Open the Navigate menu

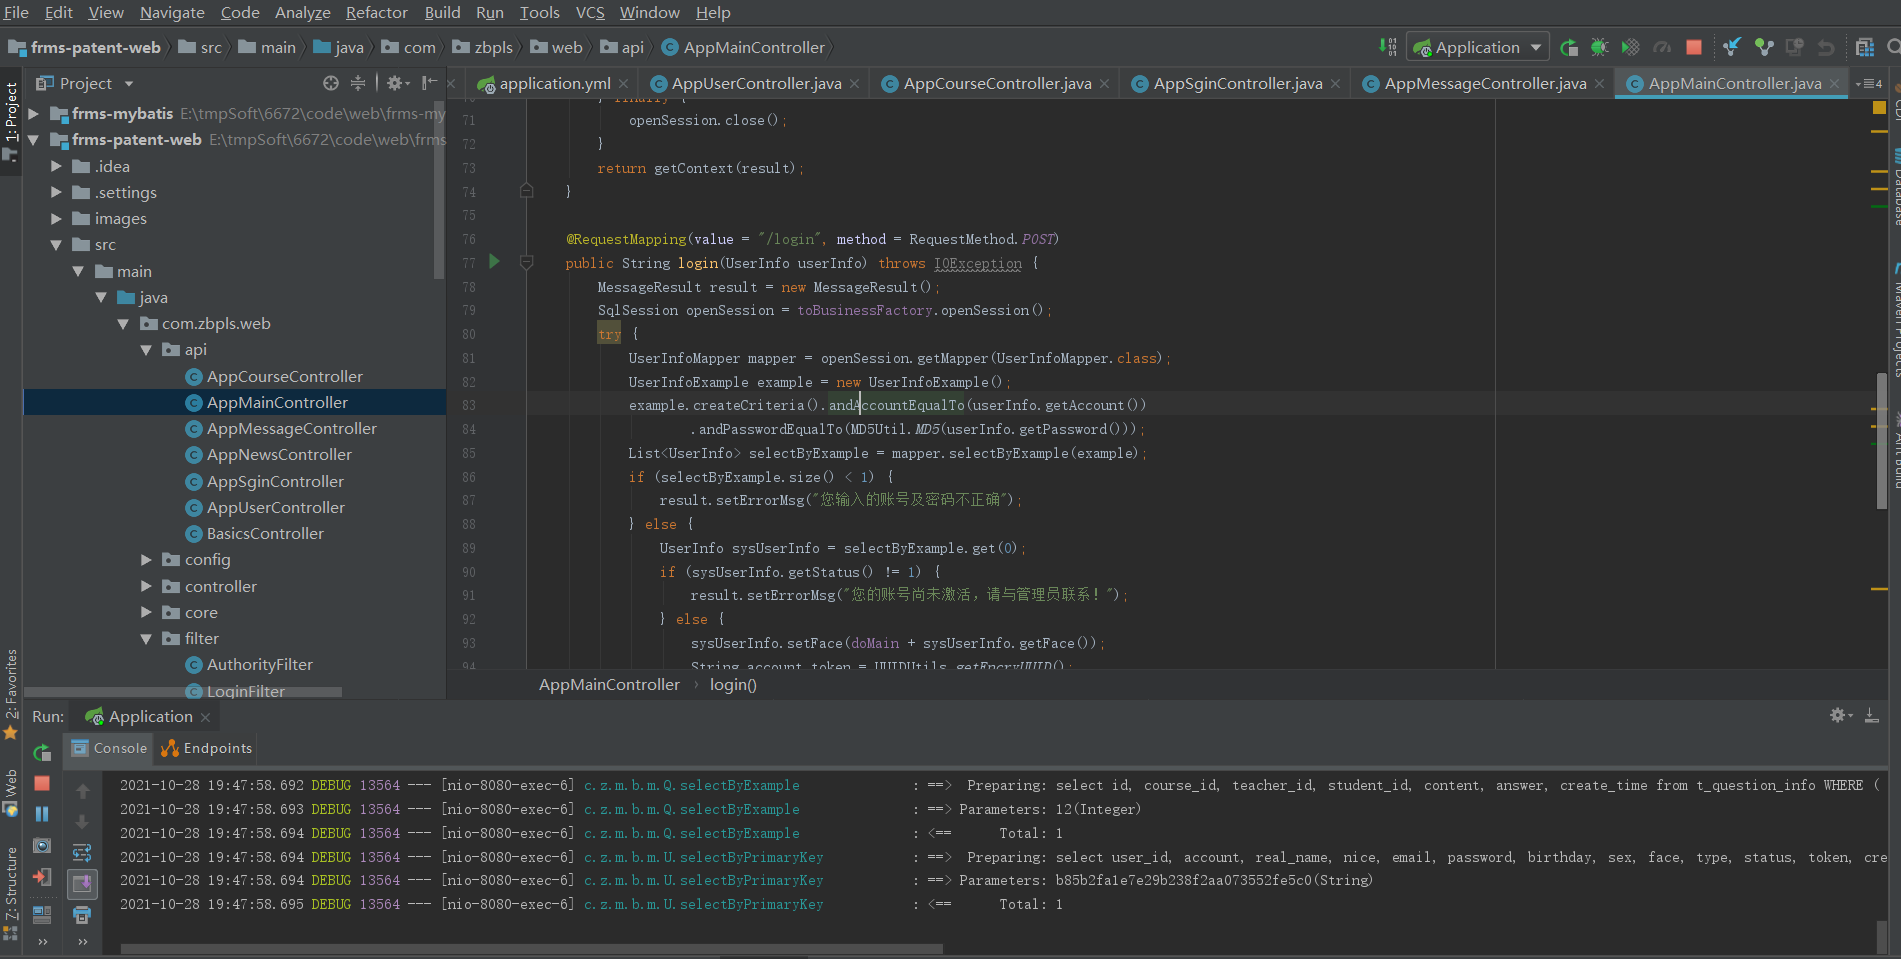[x=172, y=12]
